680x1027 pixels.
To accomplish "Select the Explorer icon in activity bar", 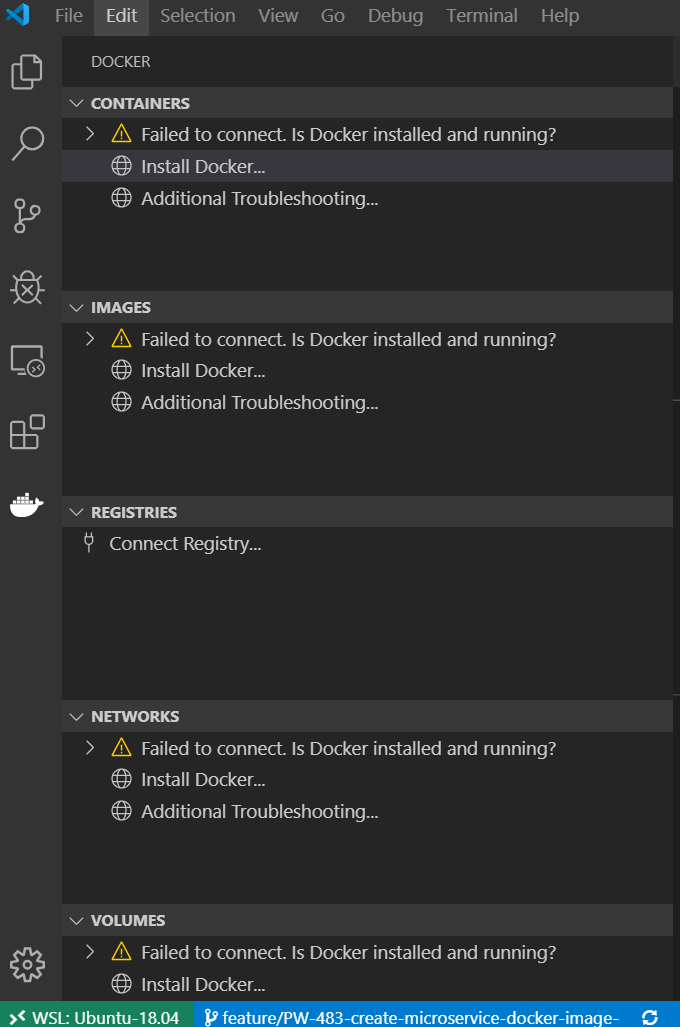I will point(26,71).
